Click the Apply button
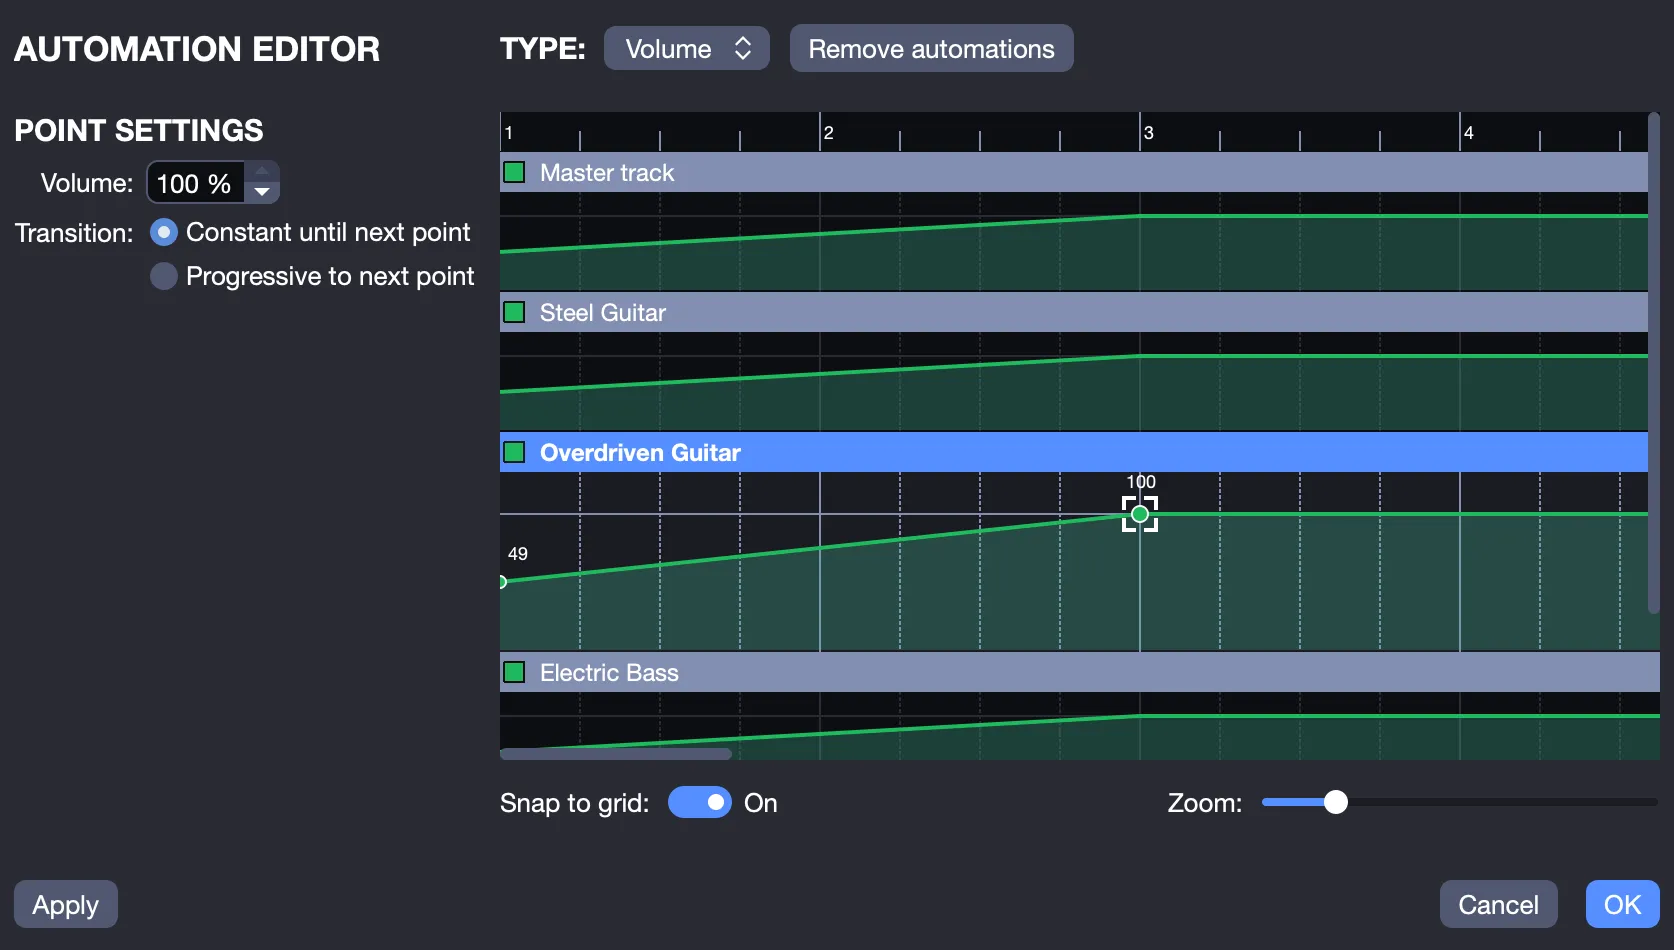 [66, 904]
